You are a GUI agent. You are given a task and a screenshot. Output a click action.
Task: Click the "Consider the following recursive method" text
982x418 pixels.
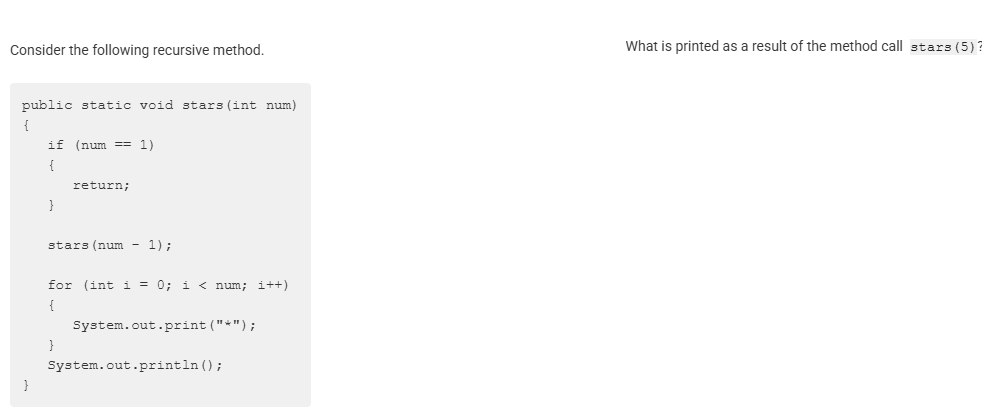(137, 50)
